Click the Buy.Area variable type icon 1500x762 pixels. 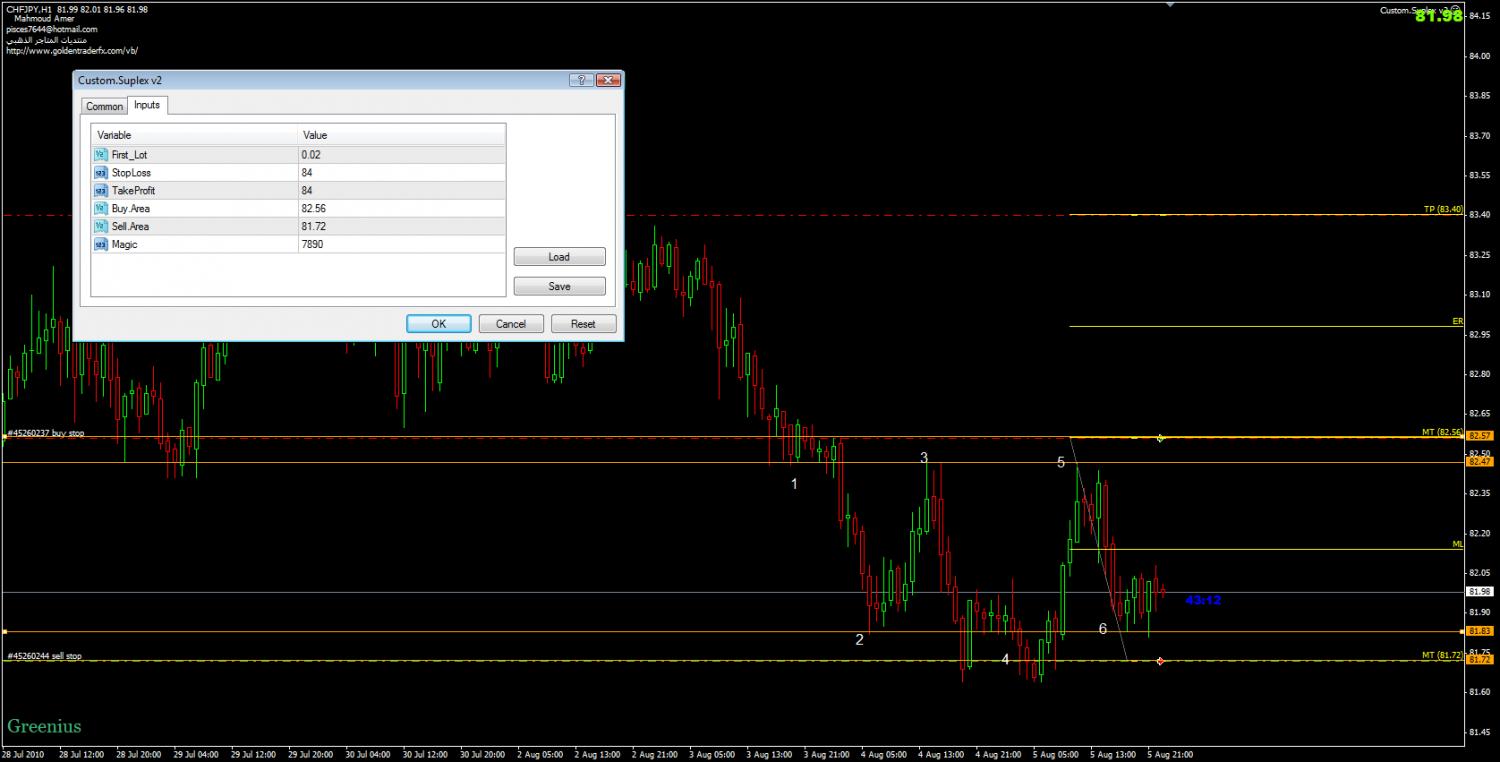(100, 209)
